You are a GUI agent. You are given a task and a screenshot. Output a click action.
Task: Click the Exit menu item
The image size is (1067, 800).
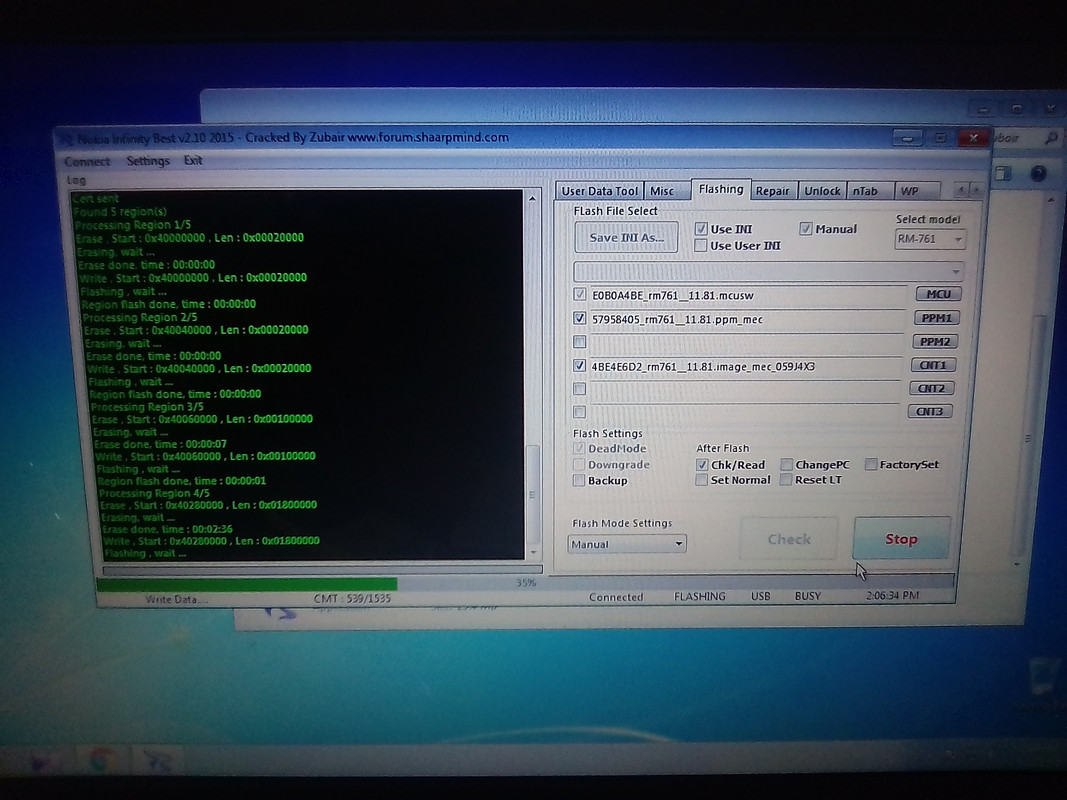[193, 161]
